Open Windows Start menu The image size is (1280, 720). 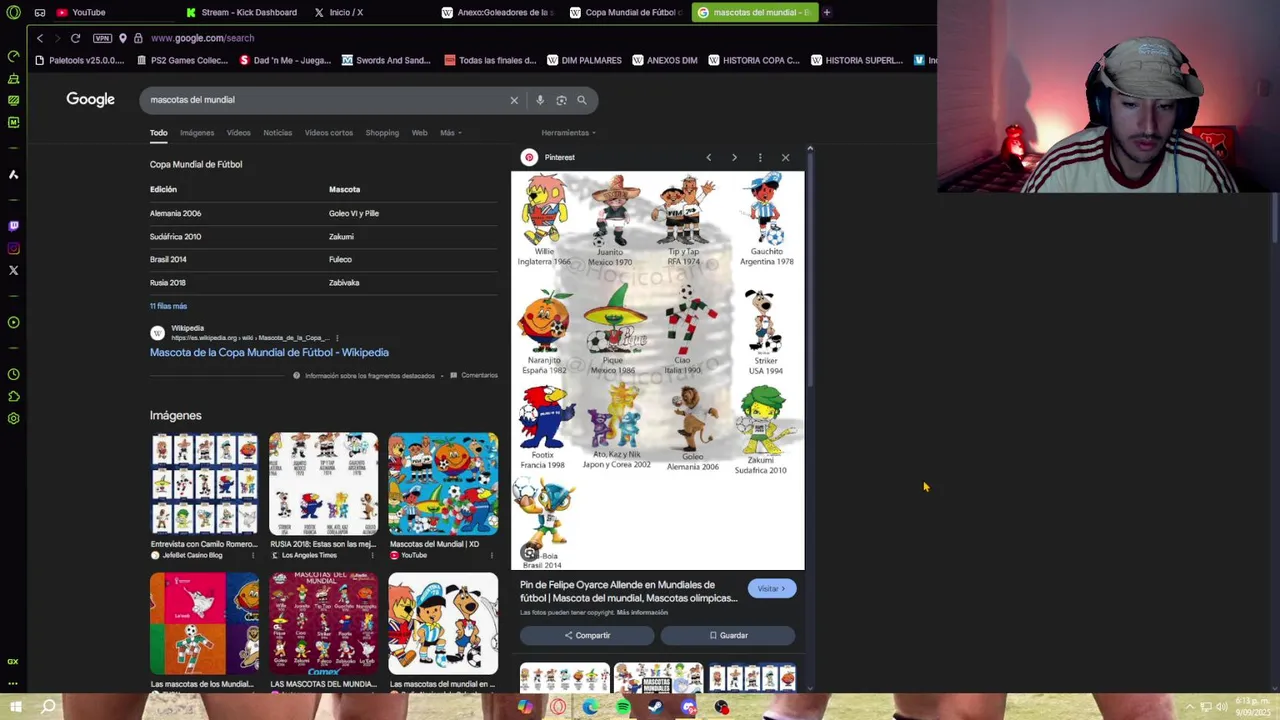point(16,707)
